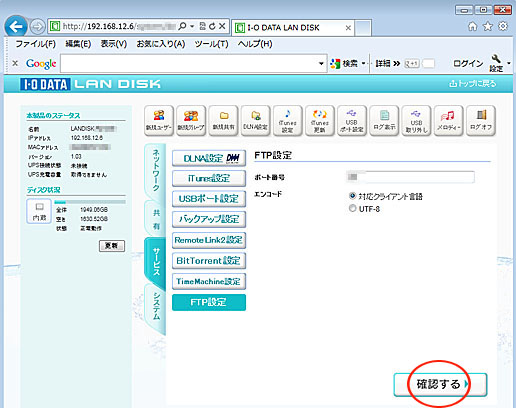Open the iTunes設定 service menu button

[209, 179]
